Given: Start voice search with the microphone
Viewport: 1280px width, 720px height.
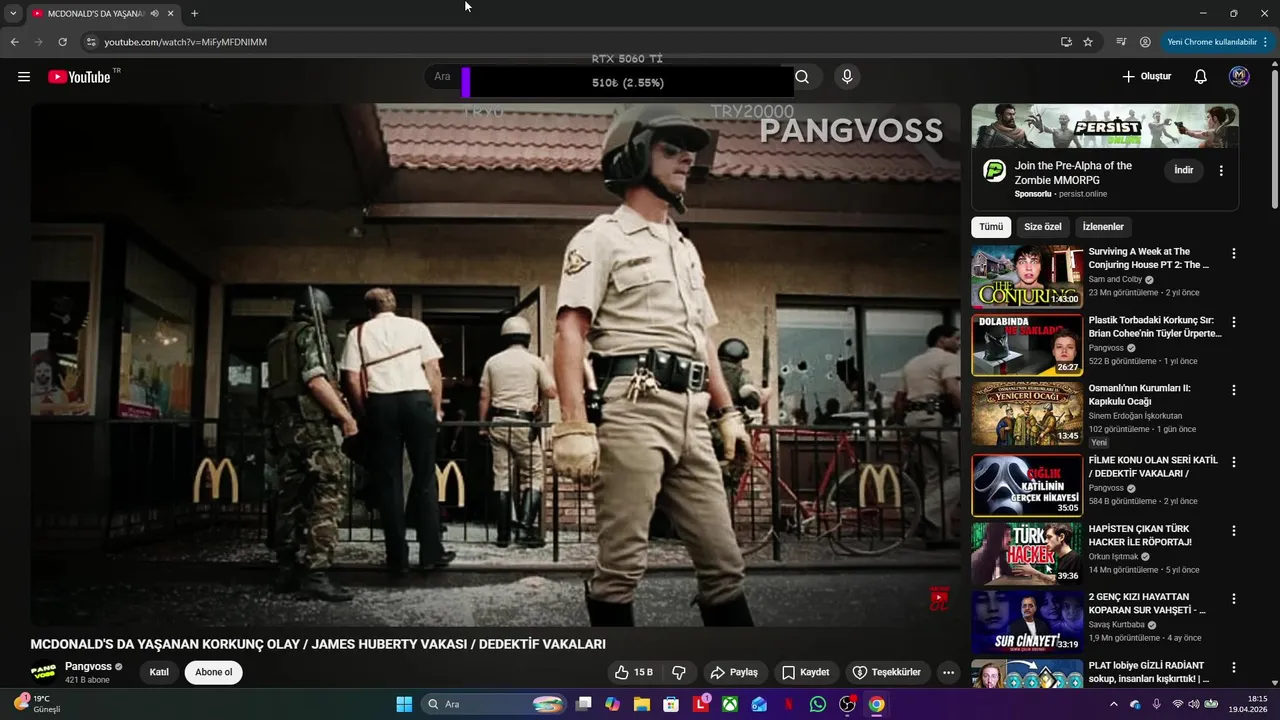Looking at the screenshot, I should (847, 77).
